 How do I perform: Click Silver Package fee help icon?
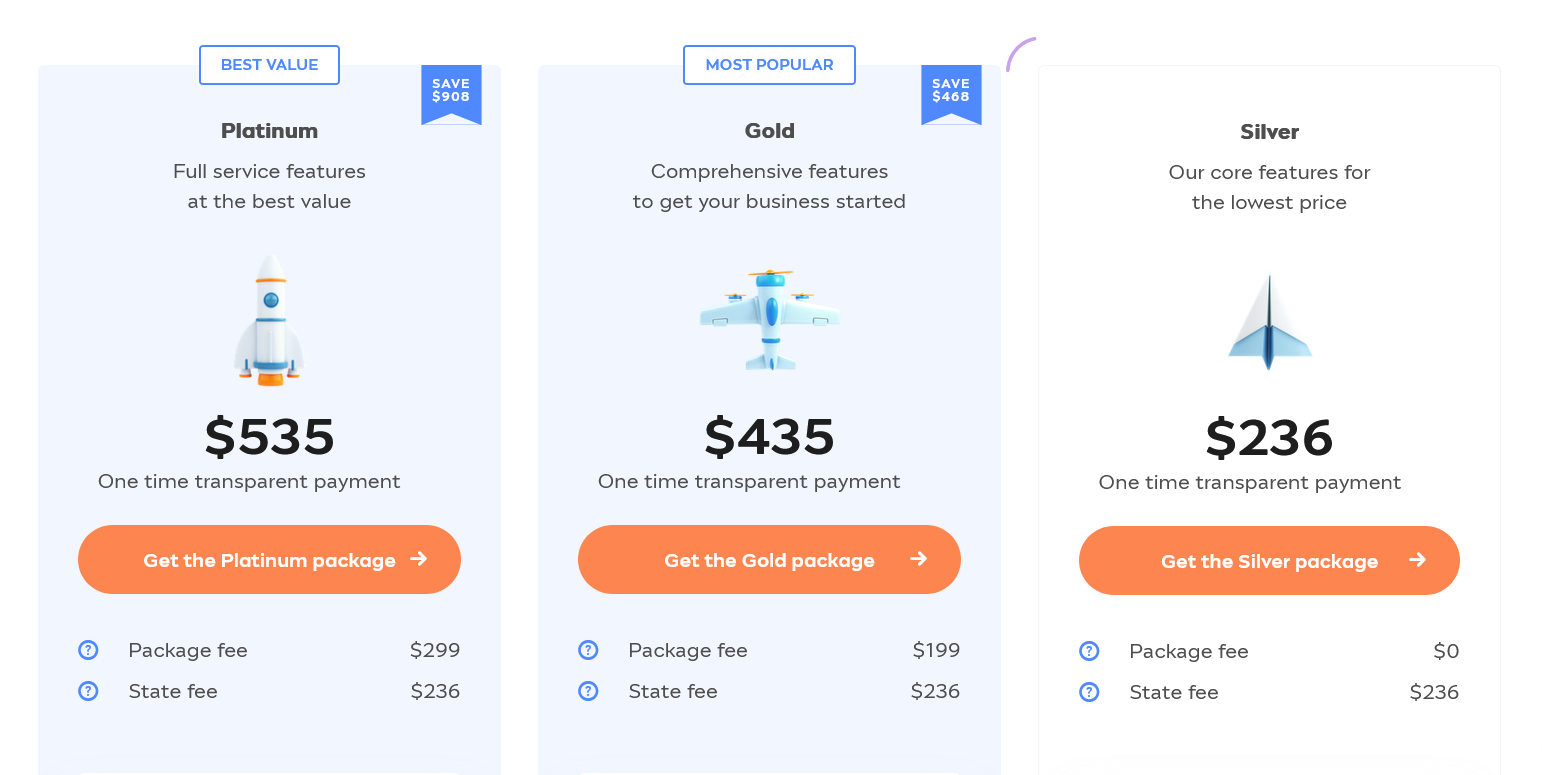(x=1089, y=651)
